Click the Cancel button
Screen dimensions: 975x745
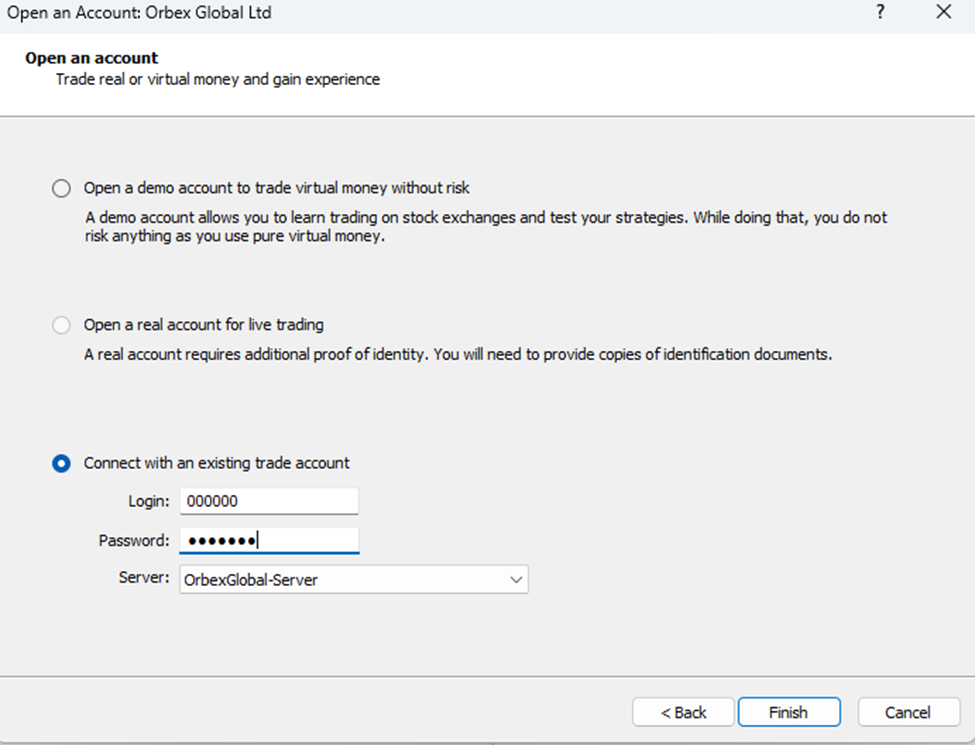pyautogui.click(x=908, y=712)
